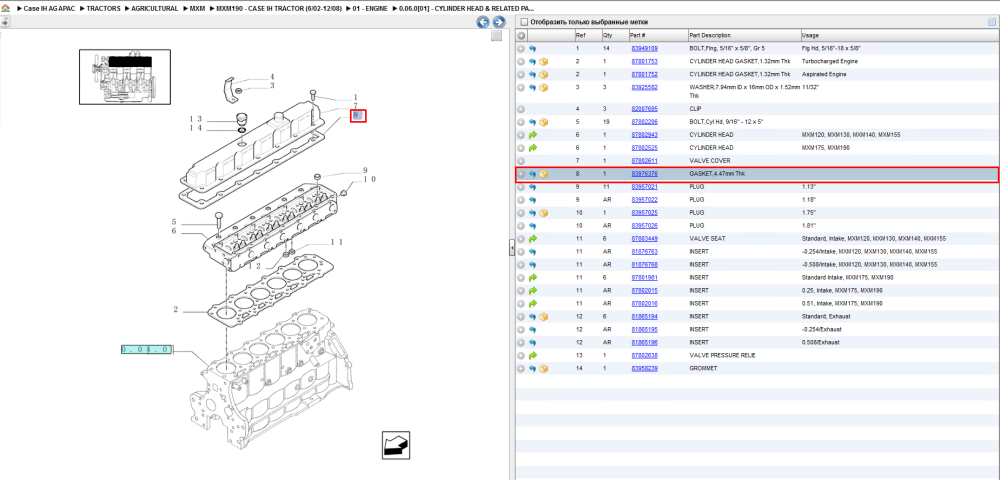Open the AGRICULTURAL breadcrumb

[154, 9]
